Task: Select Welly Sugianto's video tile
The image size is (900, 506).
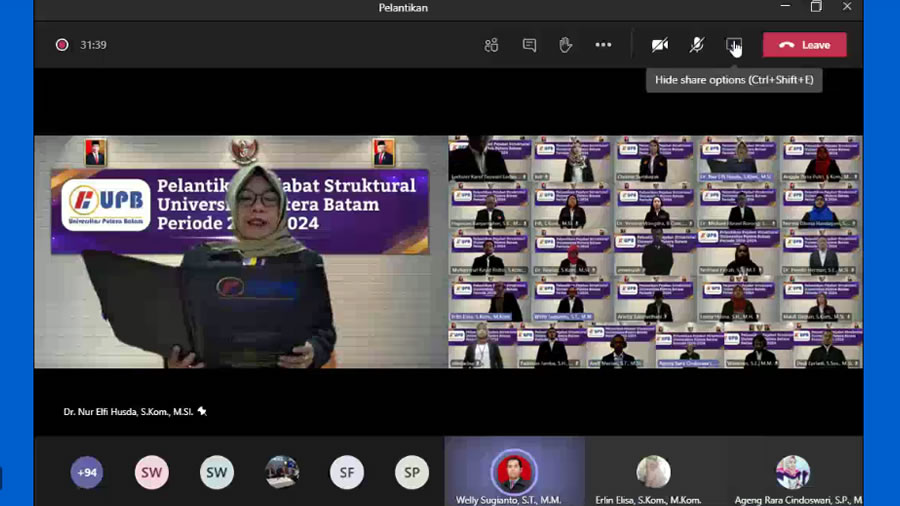Action: (x=514, y=471)
